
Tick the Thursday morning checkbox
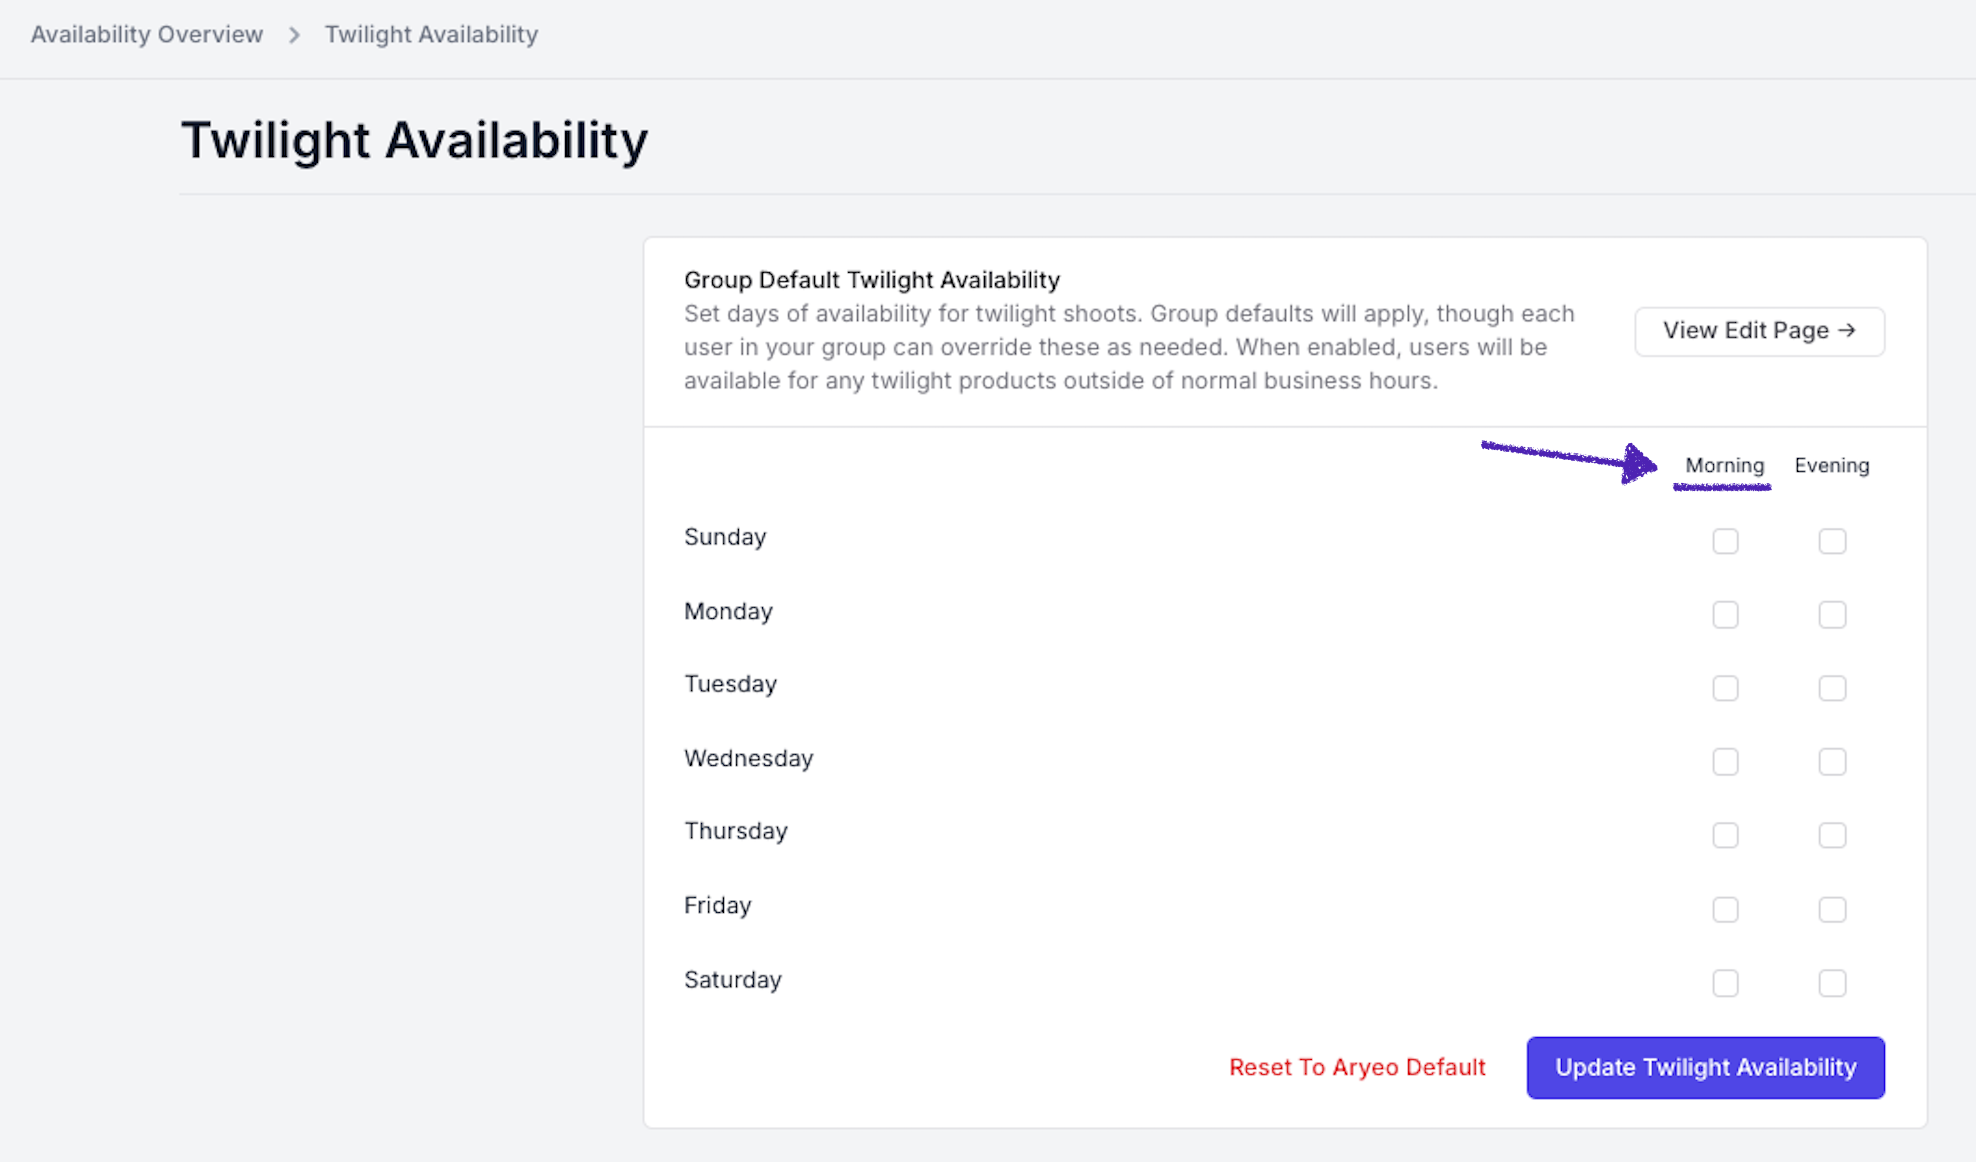click(x=1725, y=835)
